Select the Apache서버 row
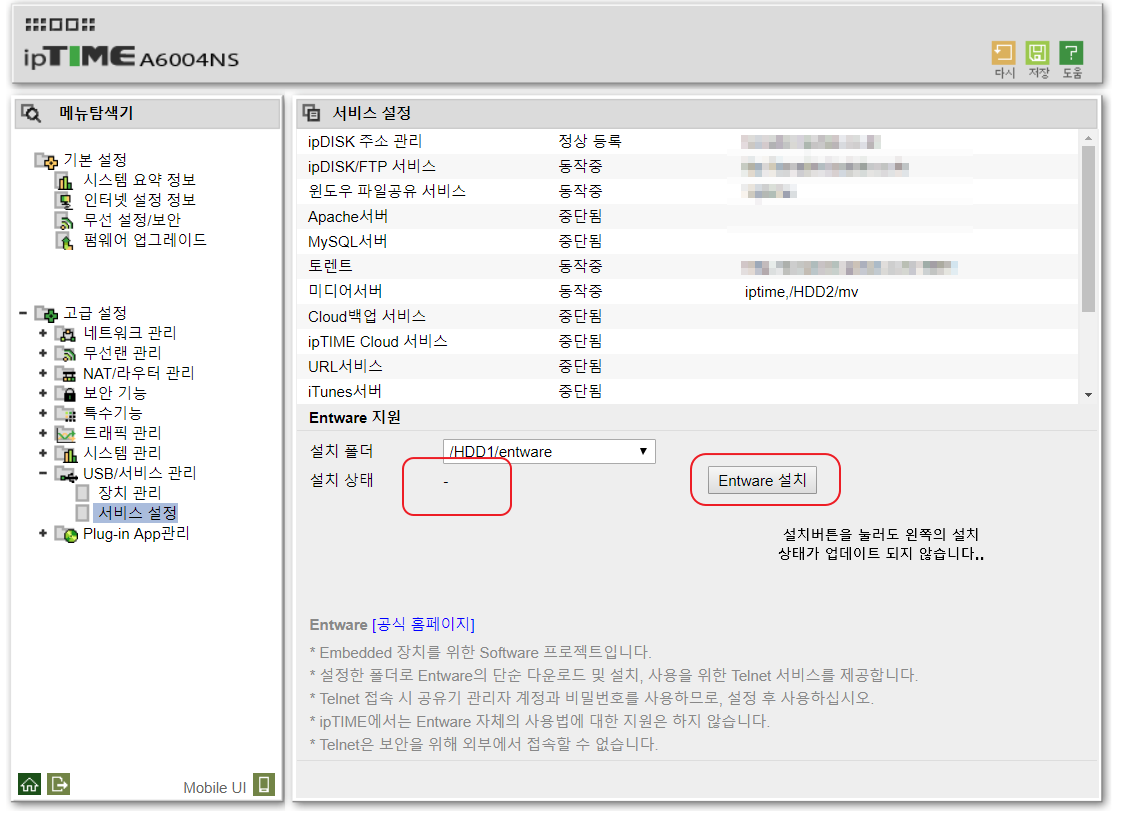Image resolution: width=1121 pixels, height=814 pixels. (687, 217)
